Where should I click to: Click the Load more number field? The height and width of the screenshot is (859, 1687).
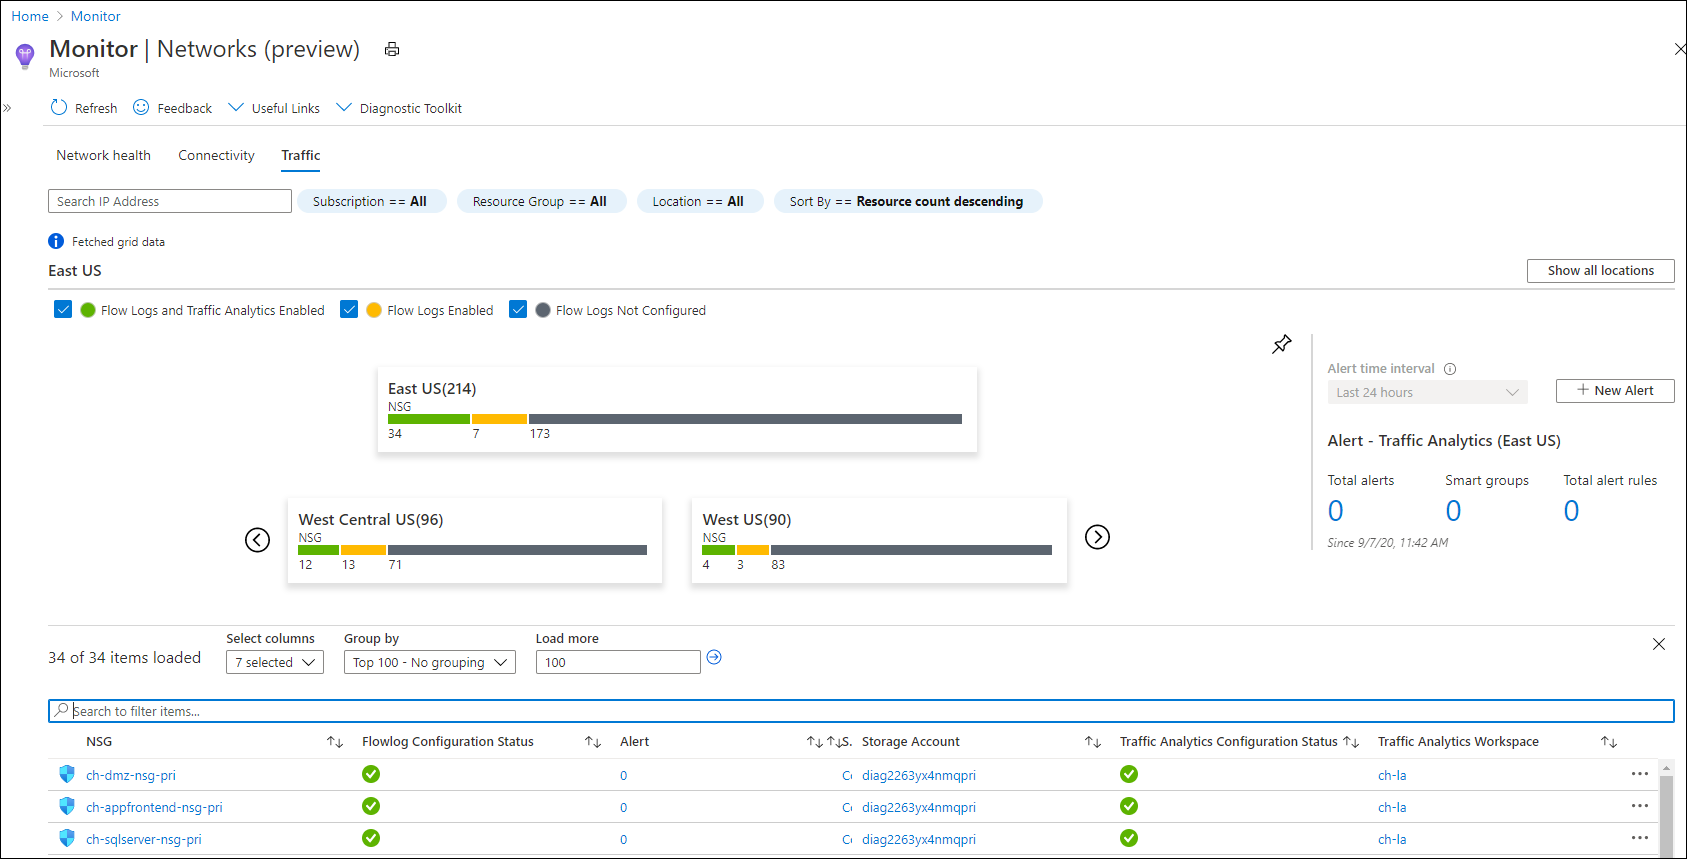pyautogui.click(x=618, y=662)
